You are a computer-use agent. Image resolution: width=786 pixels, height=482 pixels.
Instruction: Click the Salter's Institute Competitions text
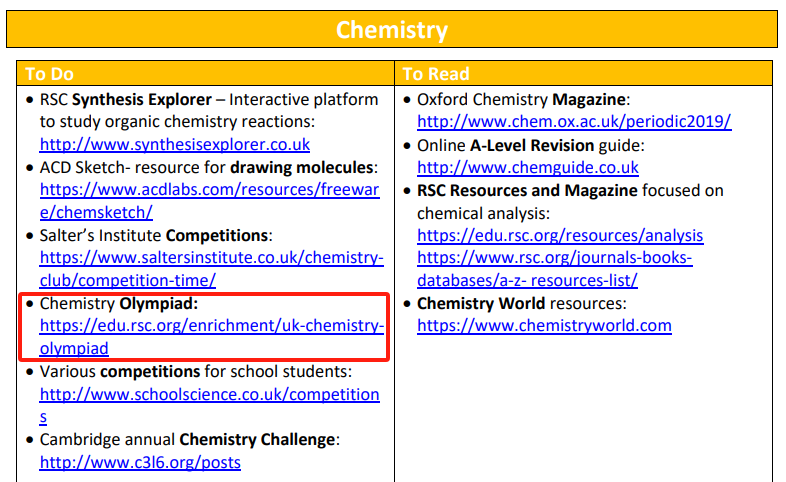point(156,236)
